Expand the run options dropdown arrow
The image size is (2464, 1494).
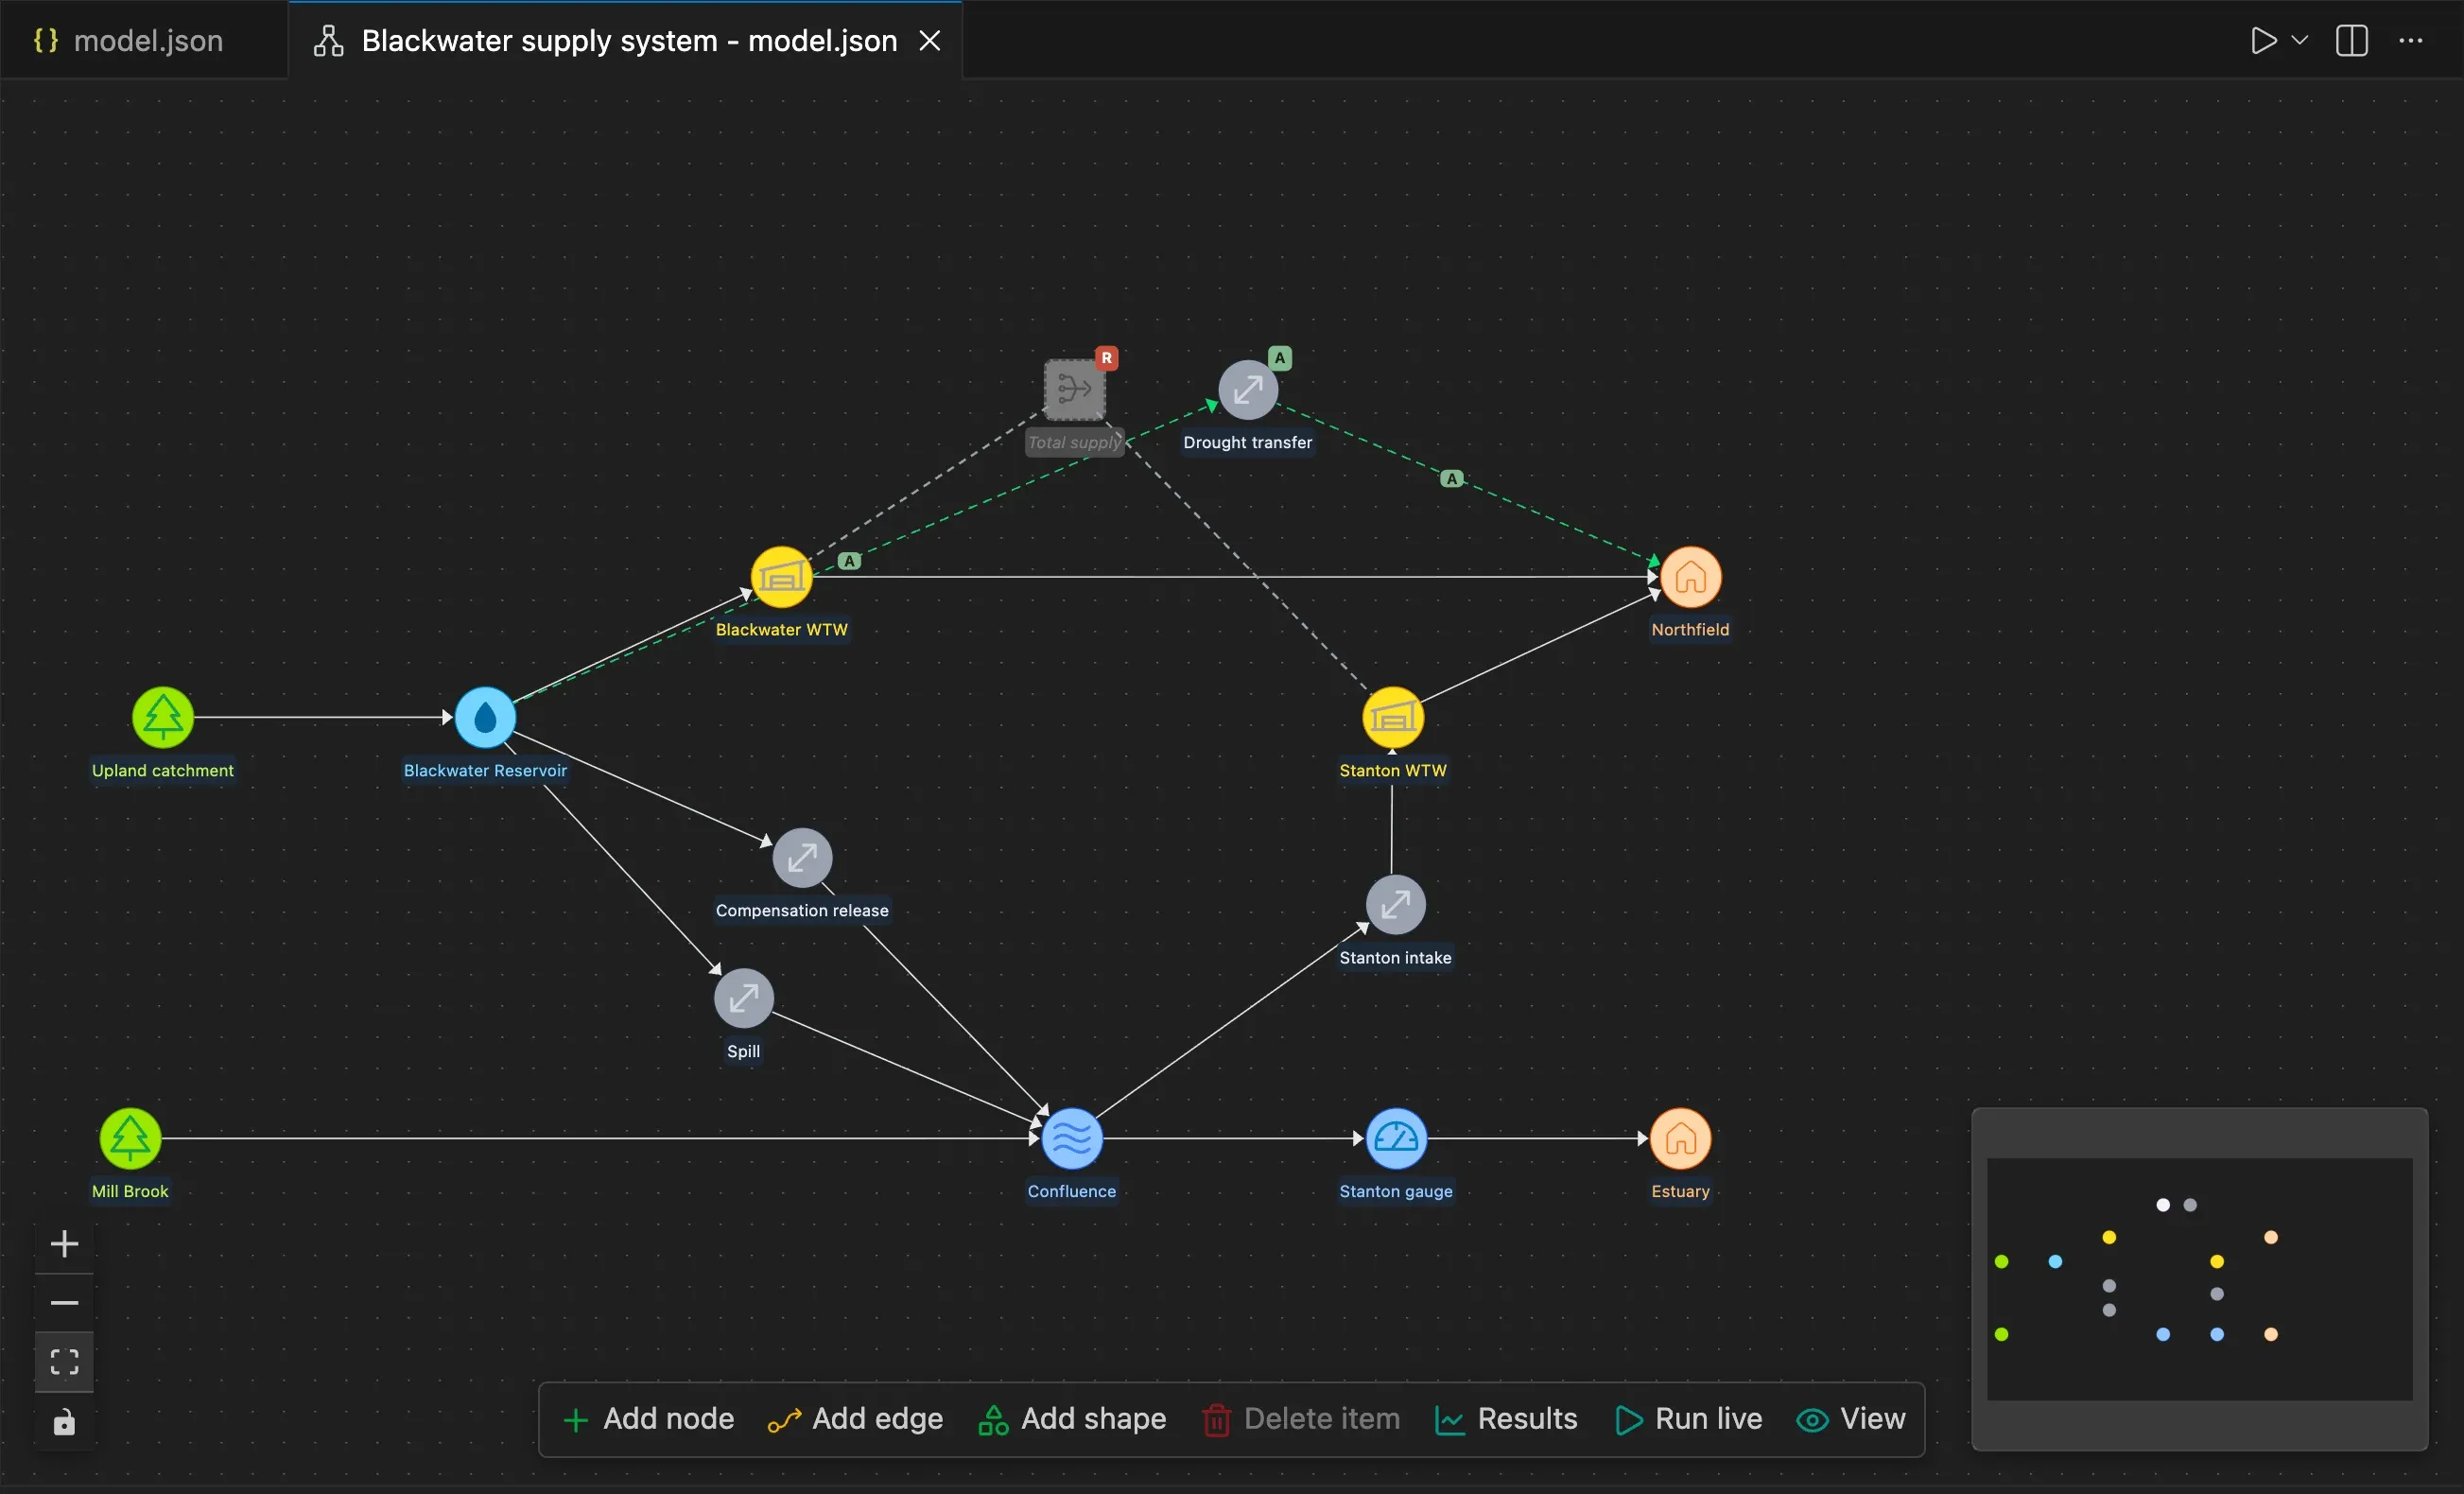(x=2299, y=41)
